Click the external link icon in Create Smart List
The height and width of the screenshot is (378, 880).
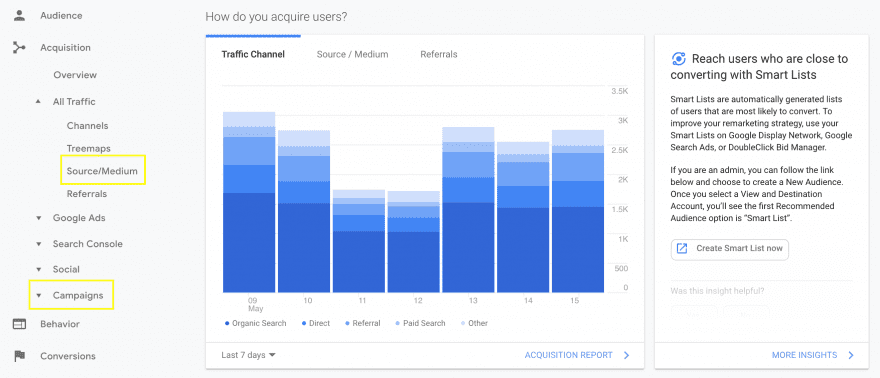(x=682, y=248)
